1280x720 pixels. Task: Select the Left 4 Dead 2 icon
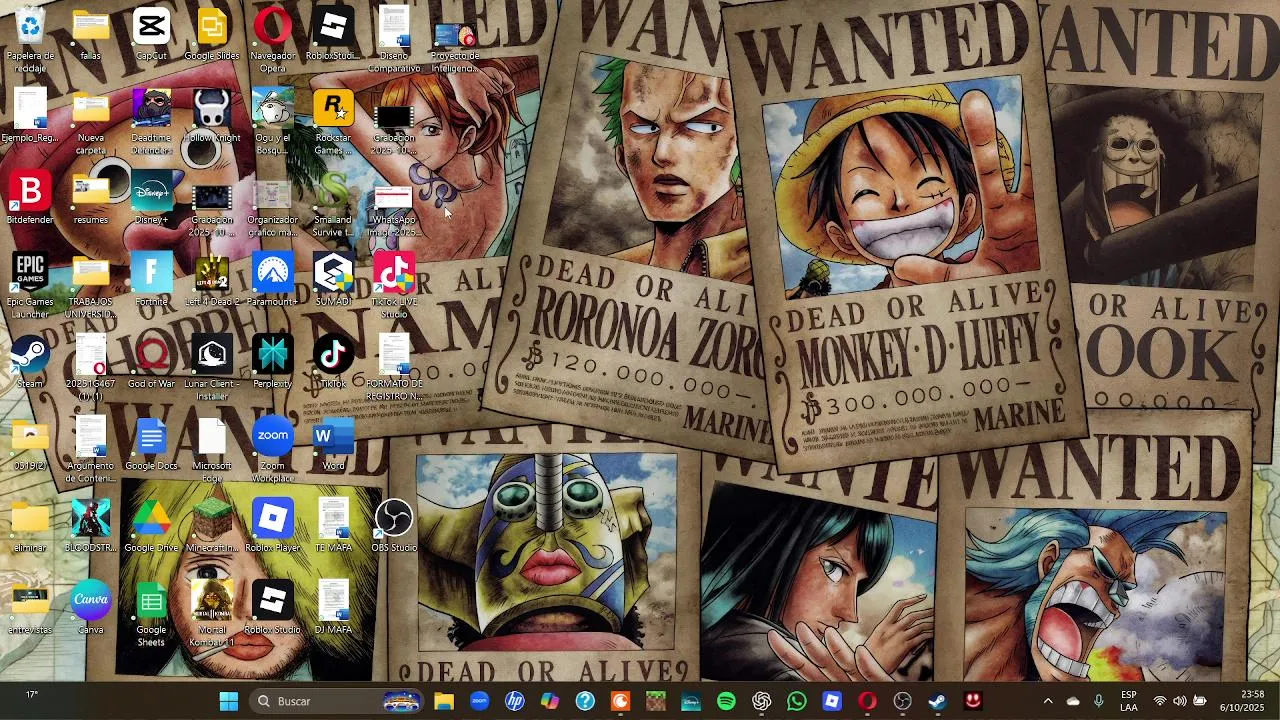(212, 281)
